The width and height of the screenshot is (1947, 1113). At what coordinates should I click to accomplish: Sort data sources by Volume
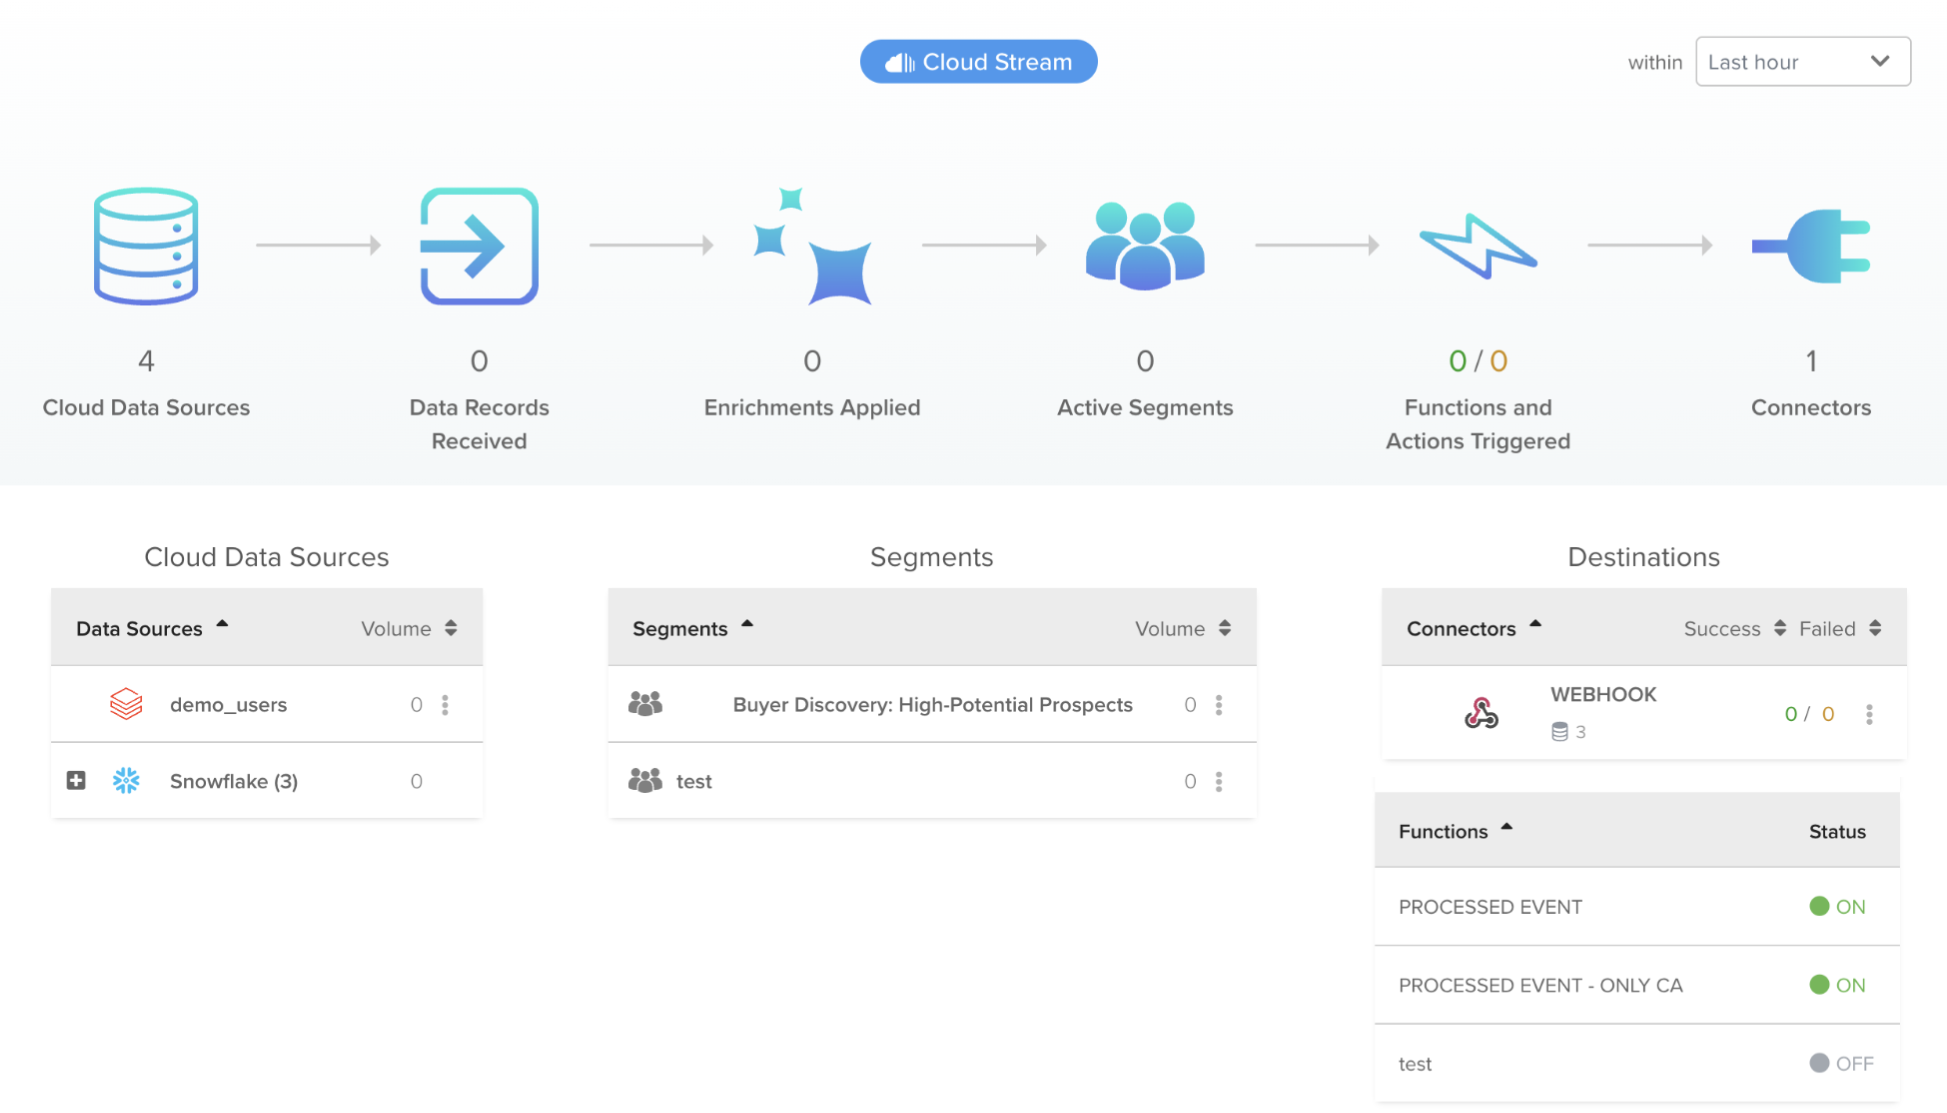(x=409, y=629)
